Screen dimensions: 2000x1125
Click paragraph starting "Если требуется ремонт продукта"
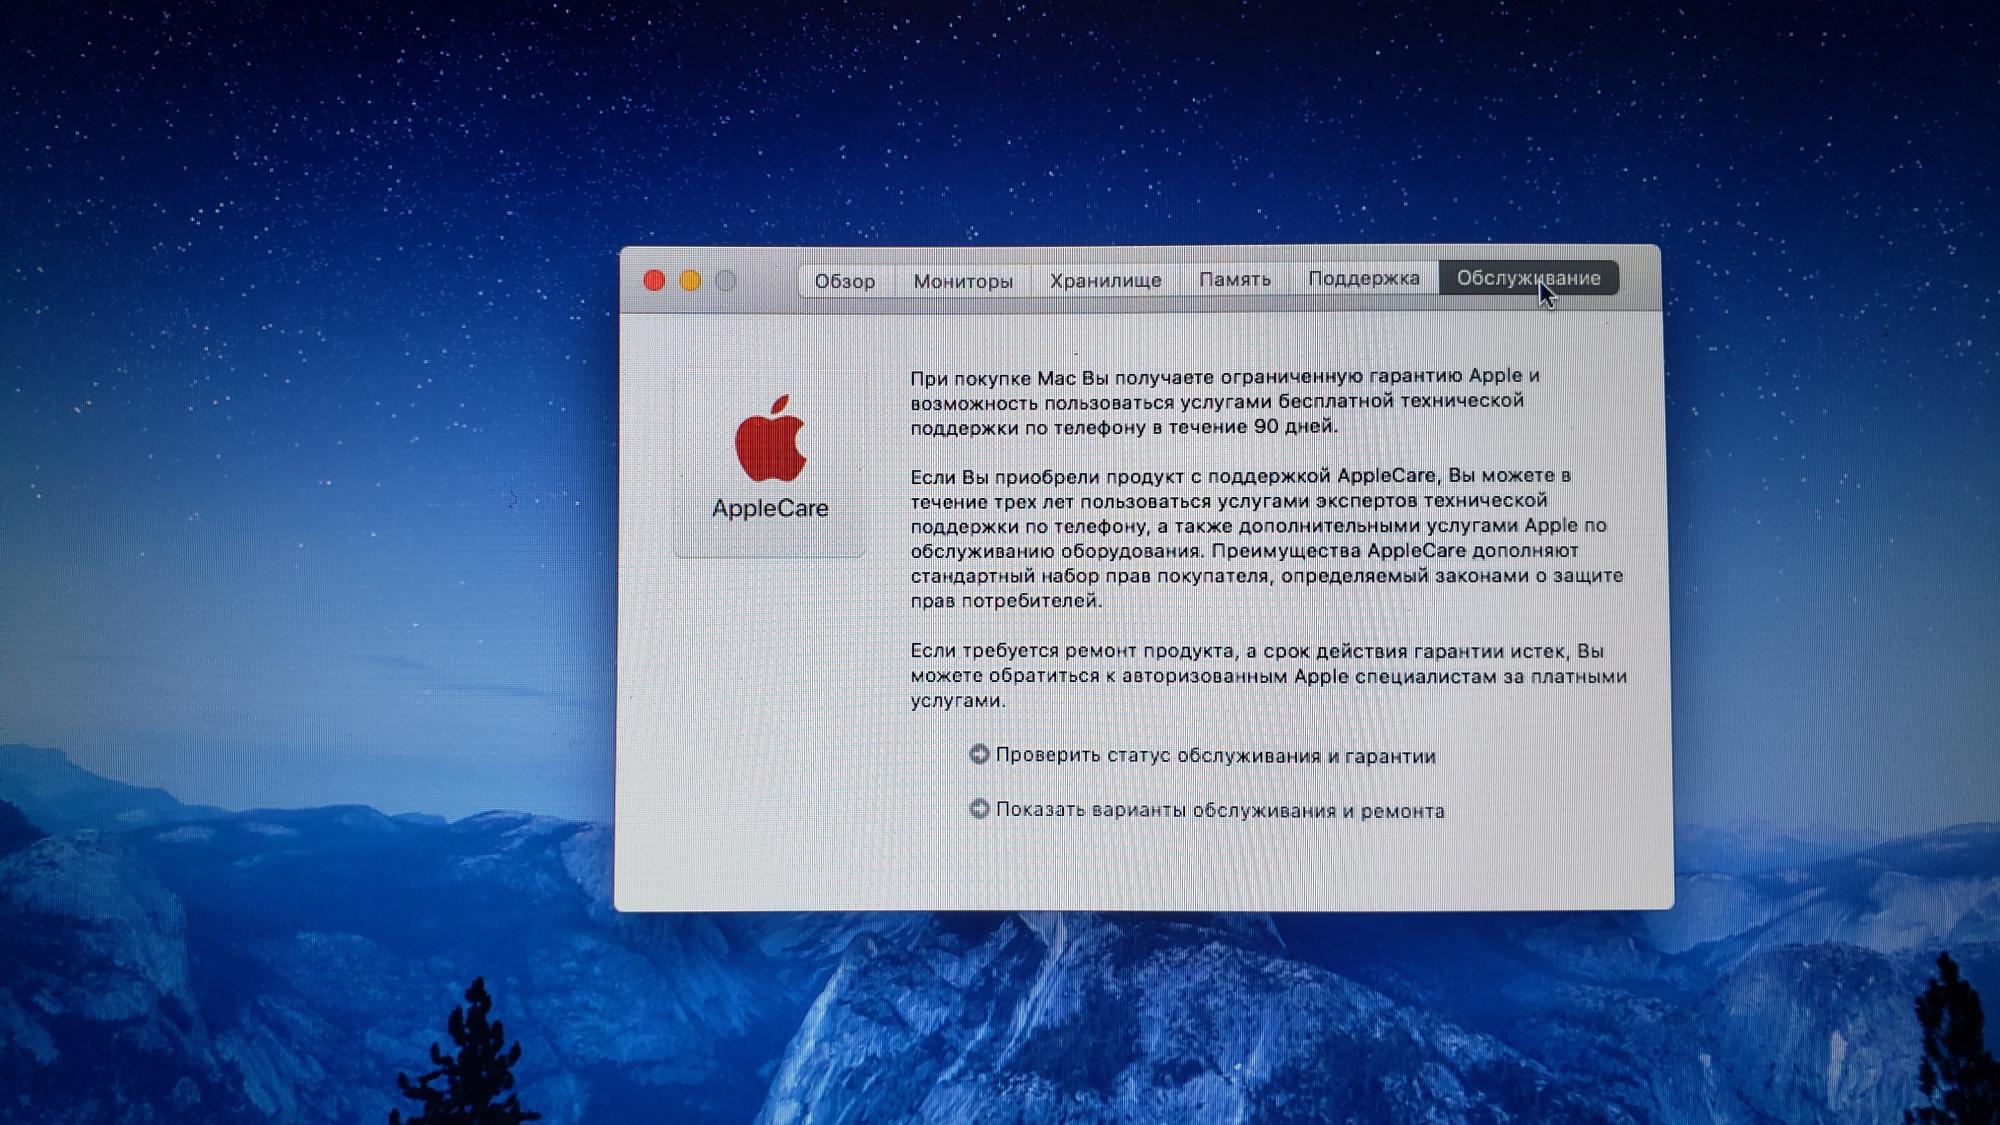[x=1269, y=676]
